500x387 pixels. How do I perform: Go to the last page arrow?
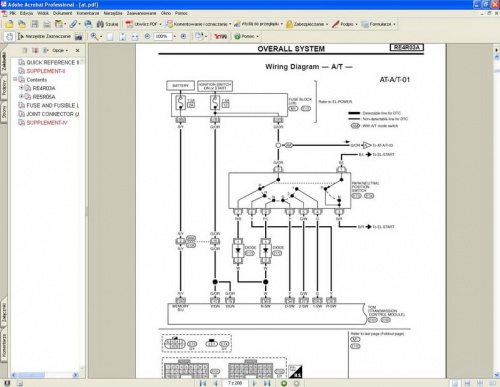[x=267, y=383]
